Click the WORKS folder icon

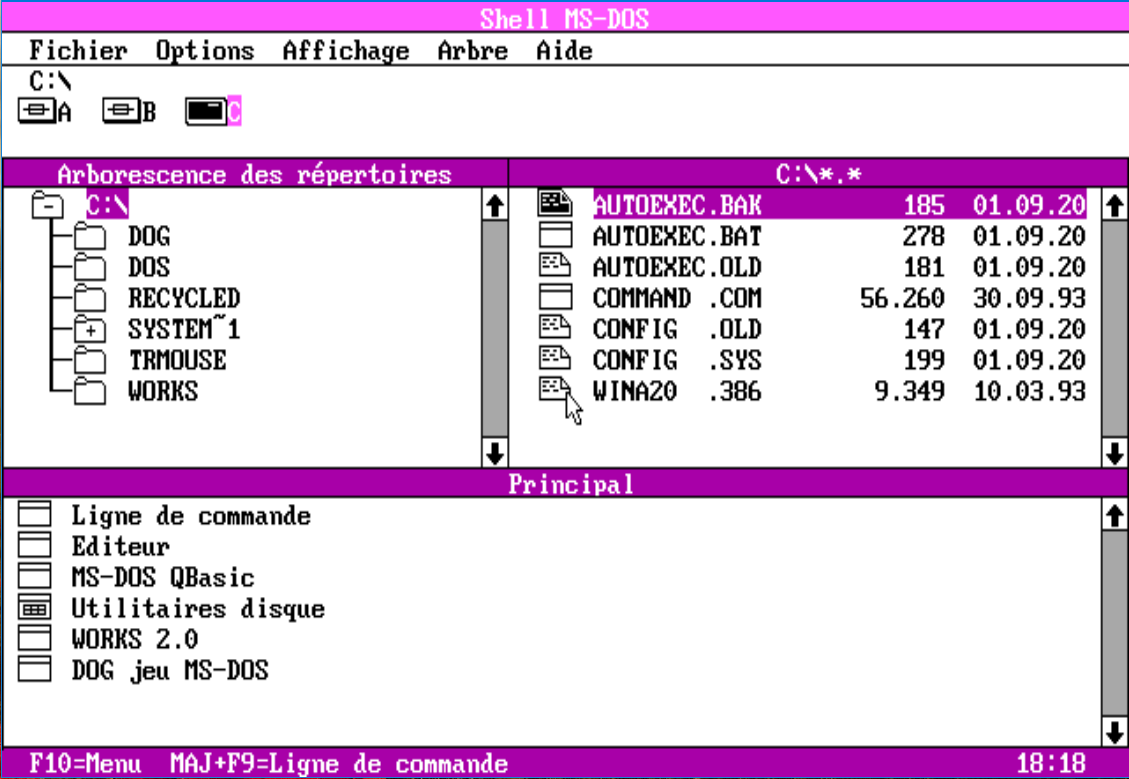click(x=90, y=391)
